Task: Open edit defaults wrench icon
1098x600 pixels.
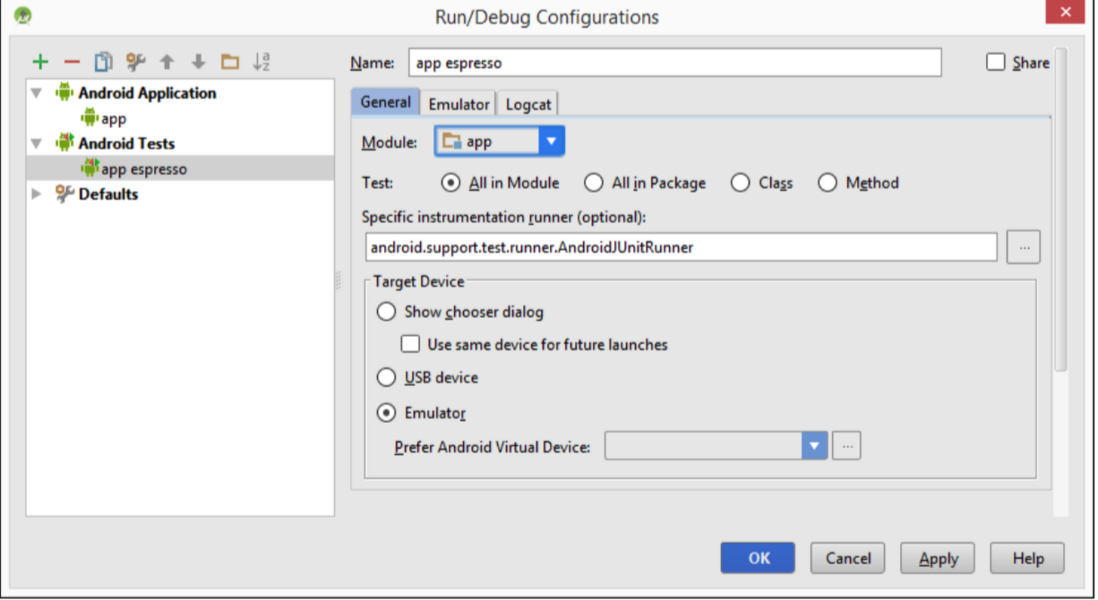Action: coord(135,62)
